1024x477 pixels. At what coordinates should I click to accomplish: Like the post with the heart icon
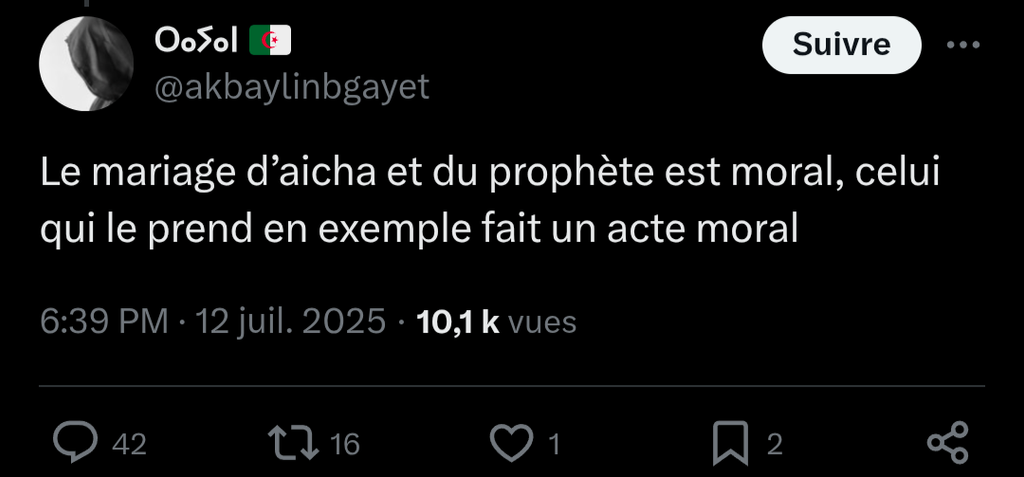(511, 442)
